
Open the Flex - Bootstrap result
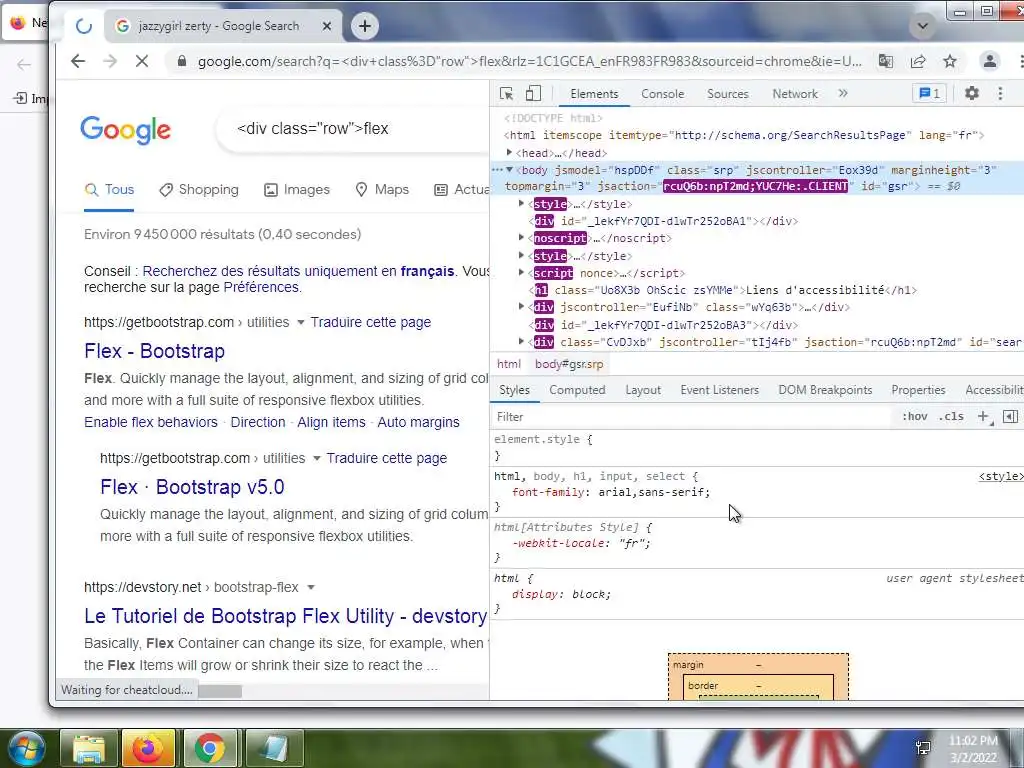tap(155, 351)
